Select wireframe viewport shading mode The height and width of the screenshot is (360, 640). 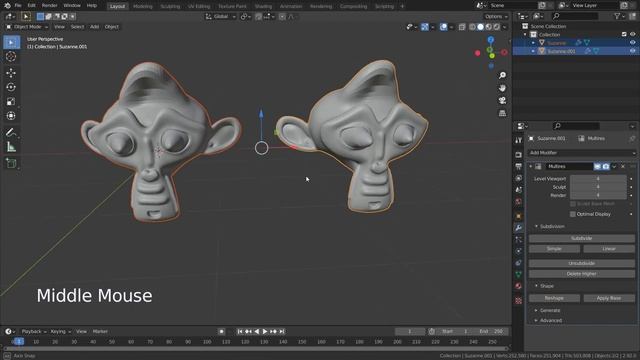coord(472,27)
